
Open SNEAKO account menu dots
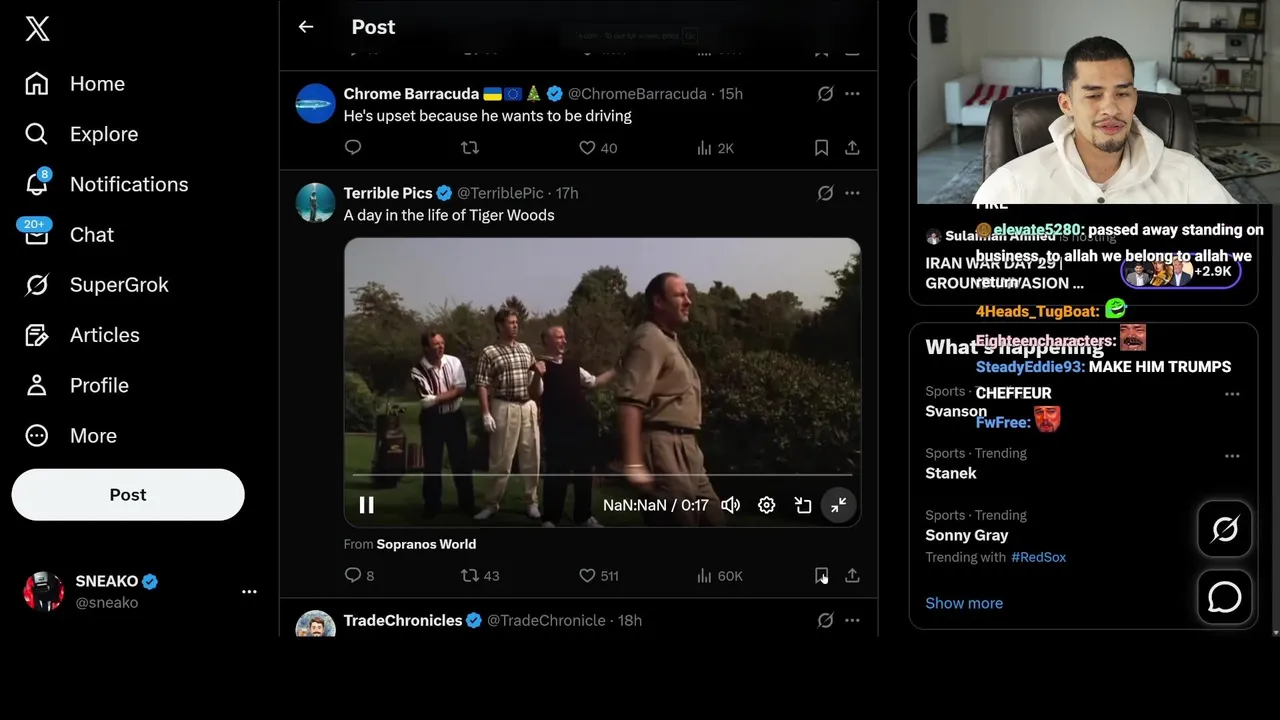[x=249, y=592]
